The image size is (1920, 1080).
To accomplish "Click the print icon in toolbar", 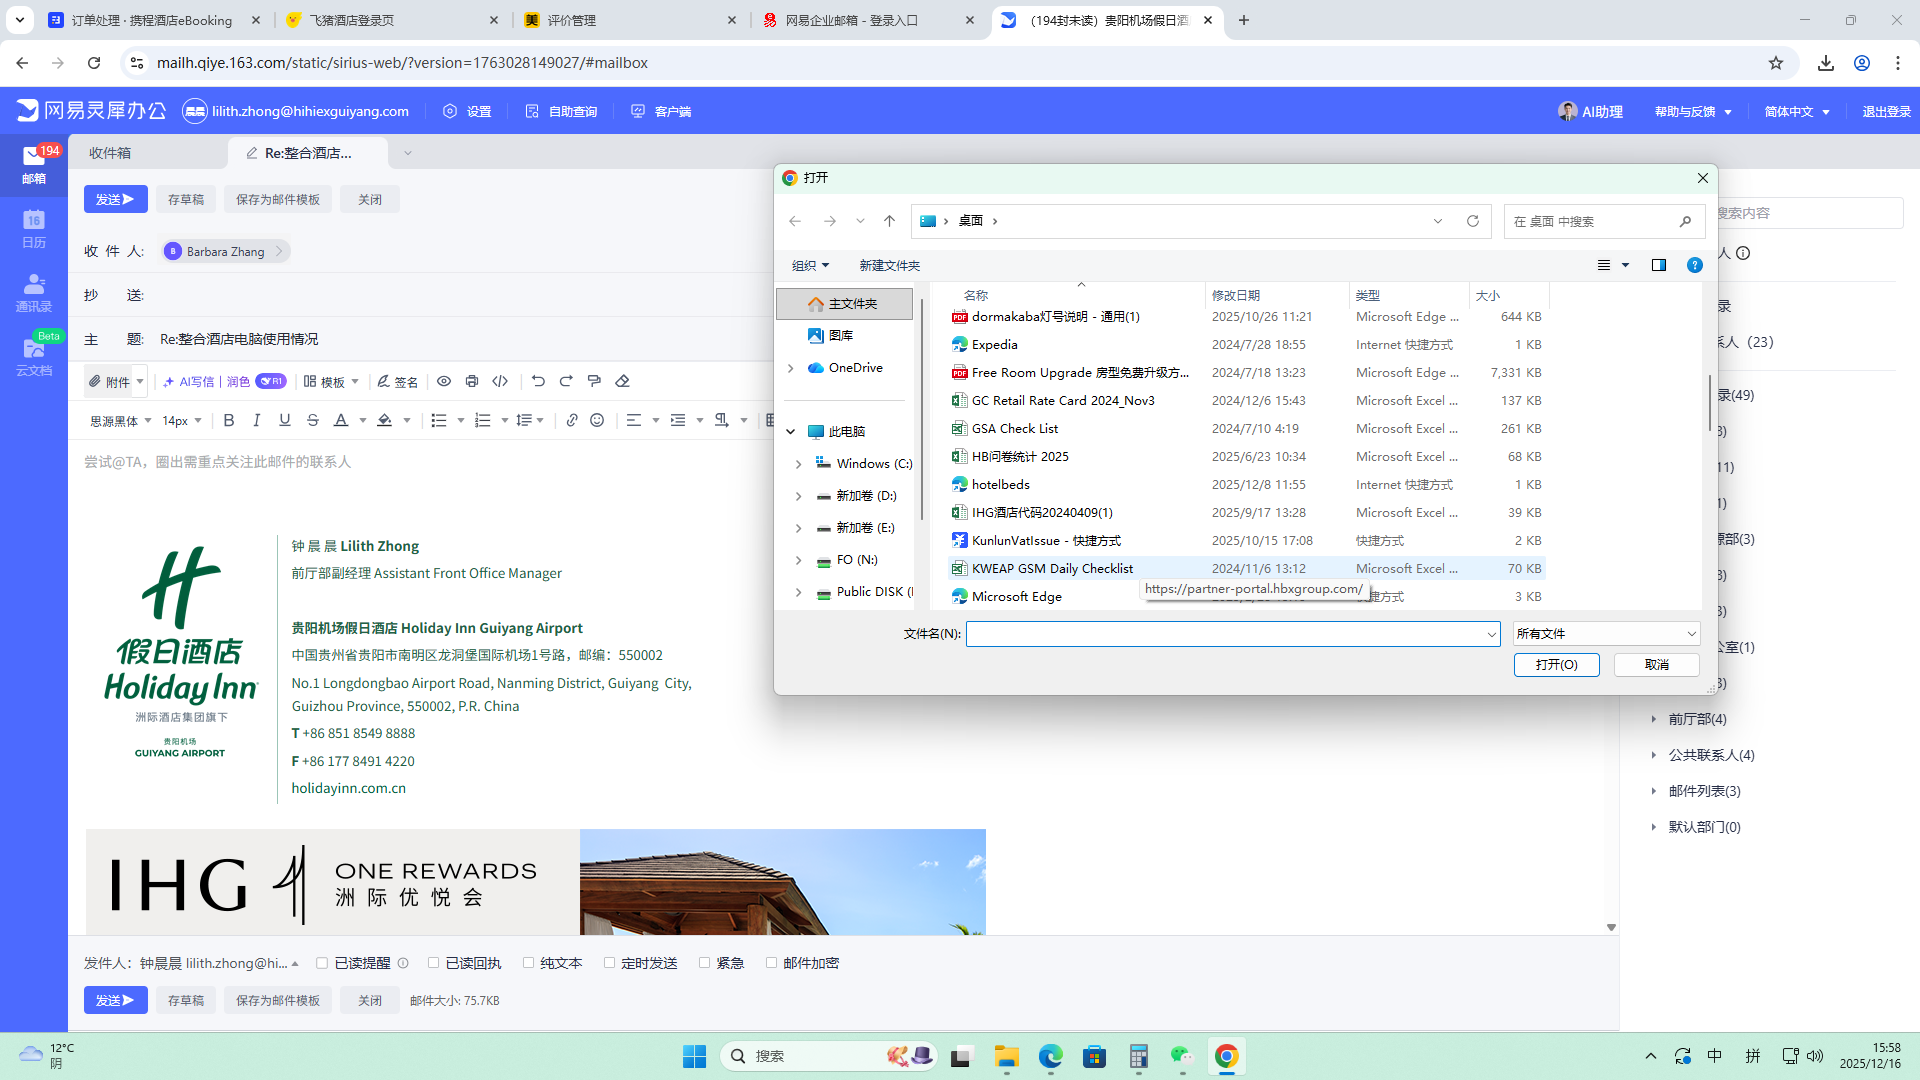I will 472,381.
